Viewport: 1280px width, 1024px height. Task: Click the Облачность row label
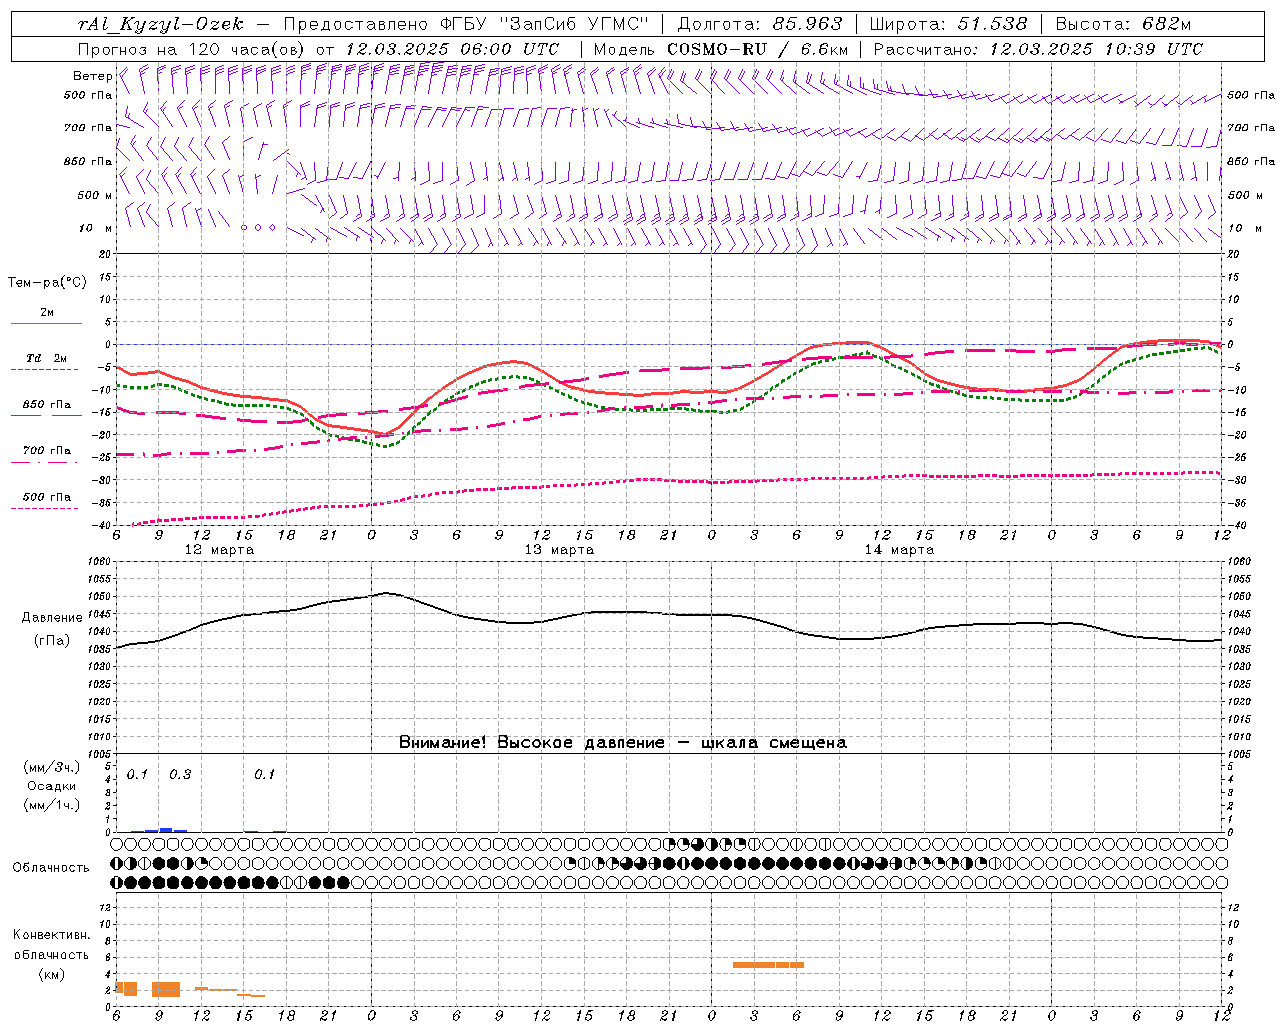pos(51,867)
